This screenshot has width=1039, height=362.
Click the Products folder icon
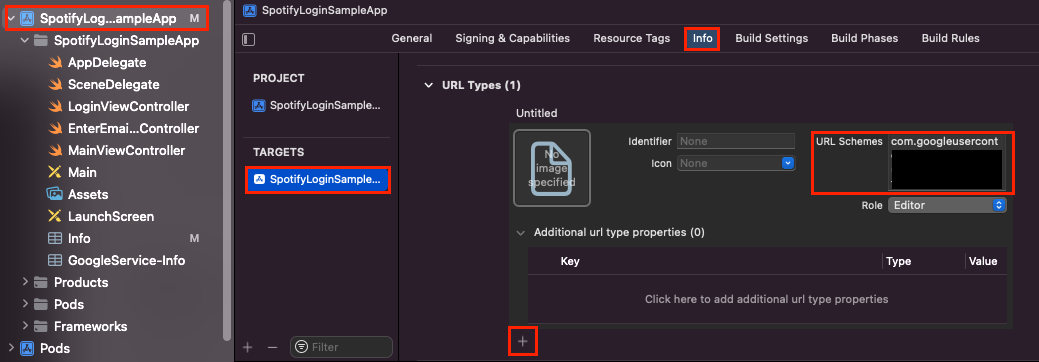coord(41,282)
